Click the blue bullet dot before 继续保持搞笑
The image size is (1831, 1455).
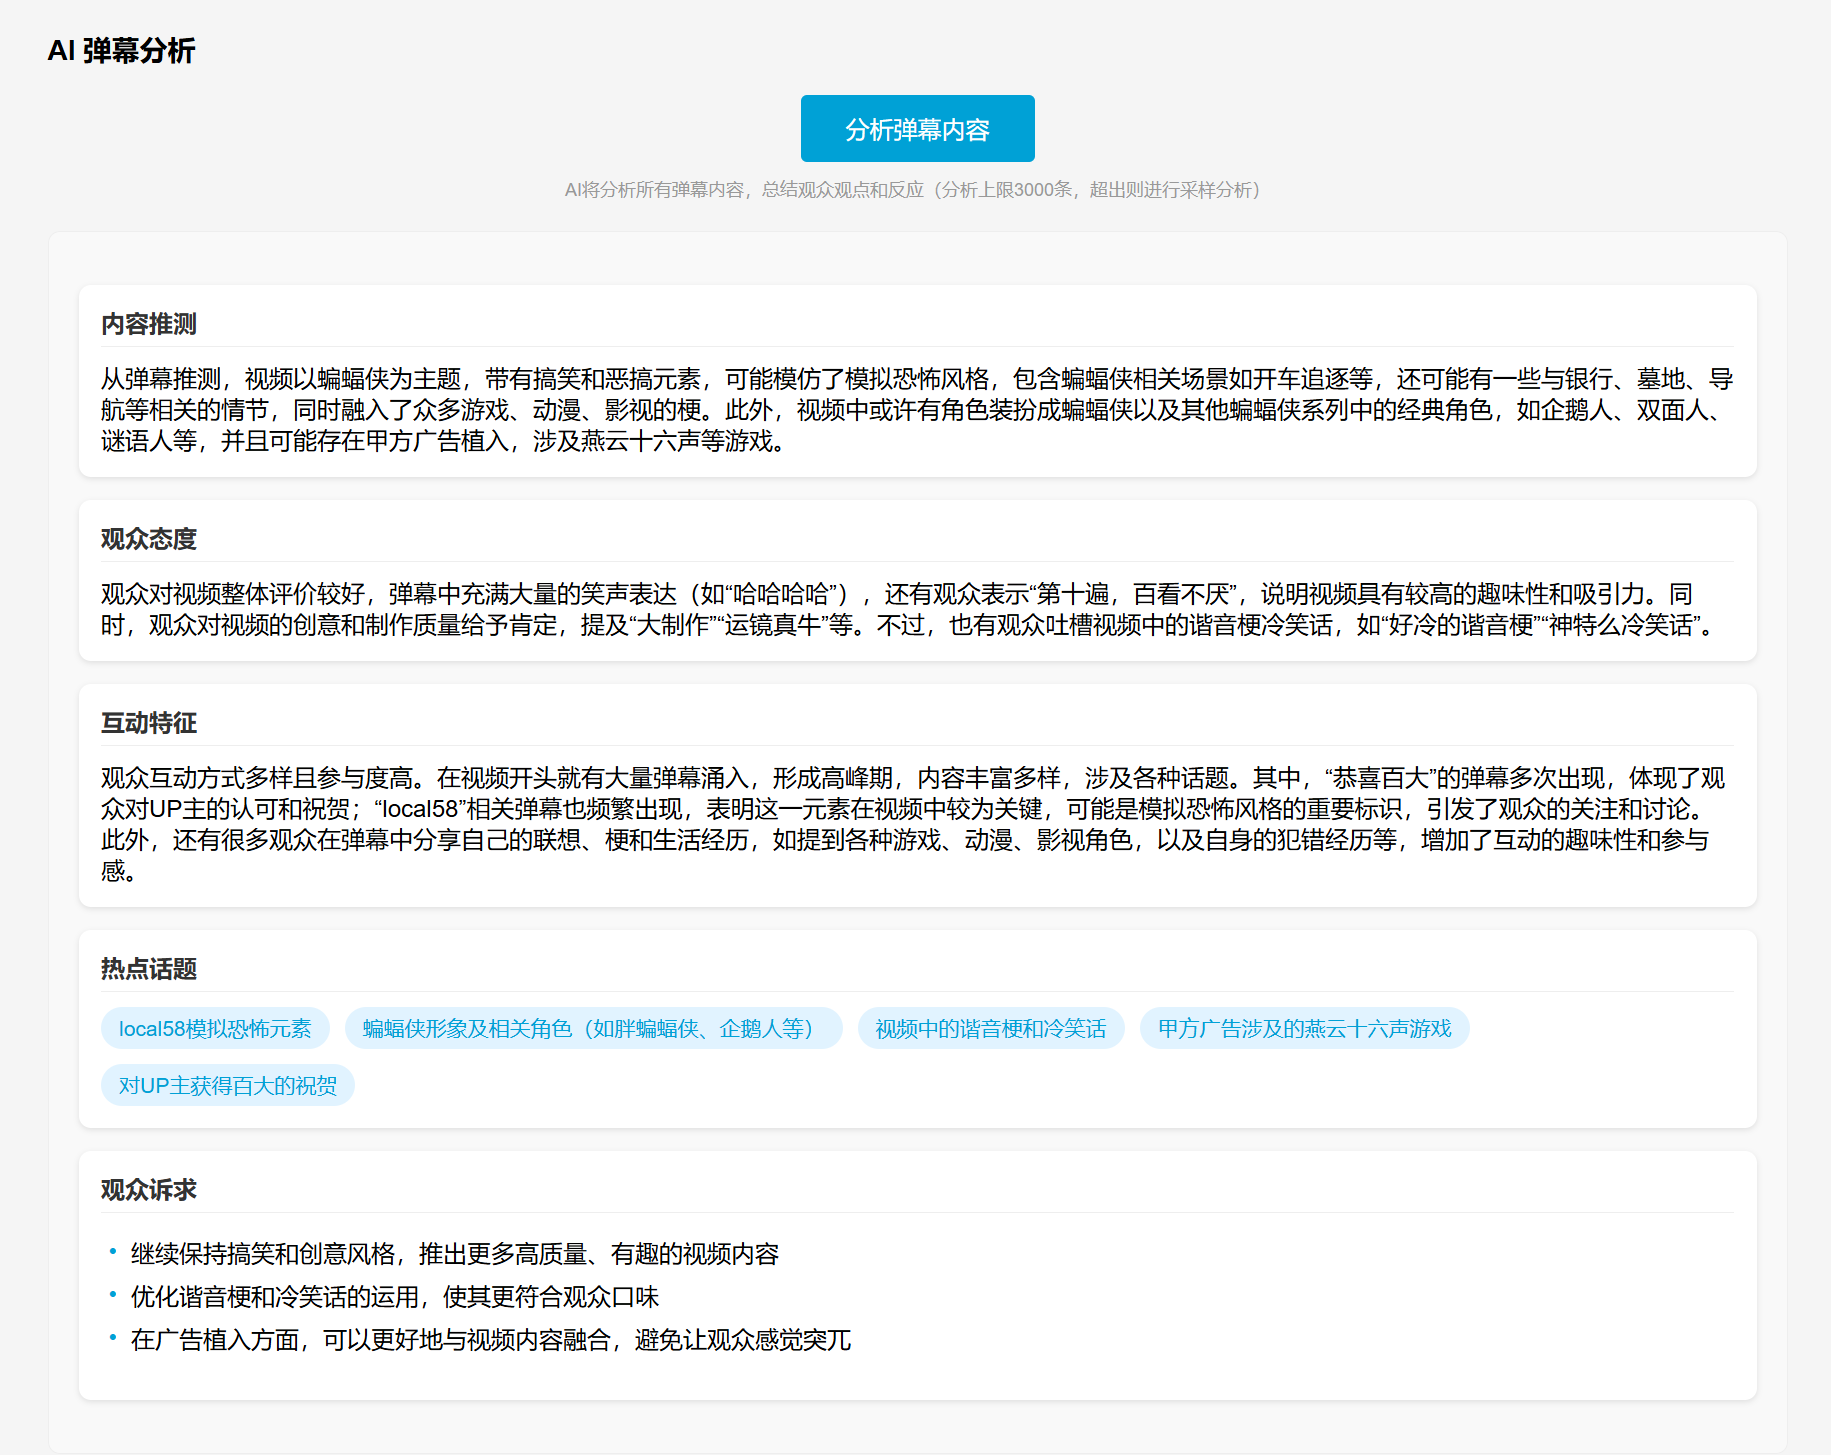click(113, 1251)
